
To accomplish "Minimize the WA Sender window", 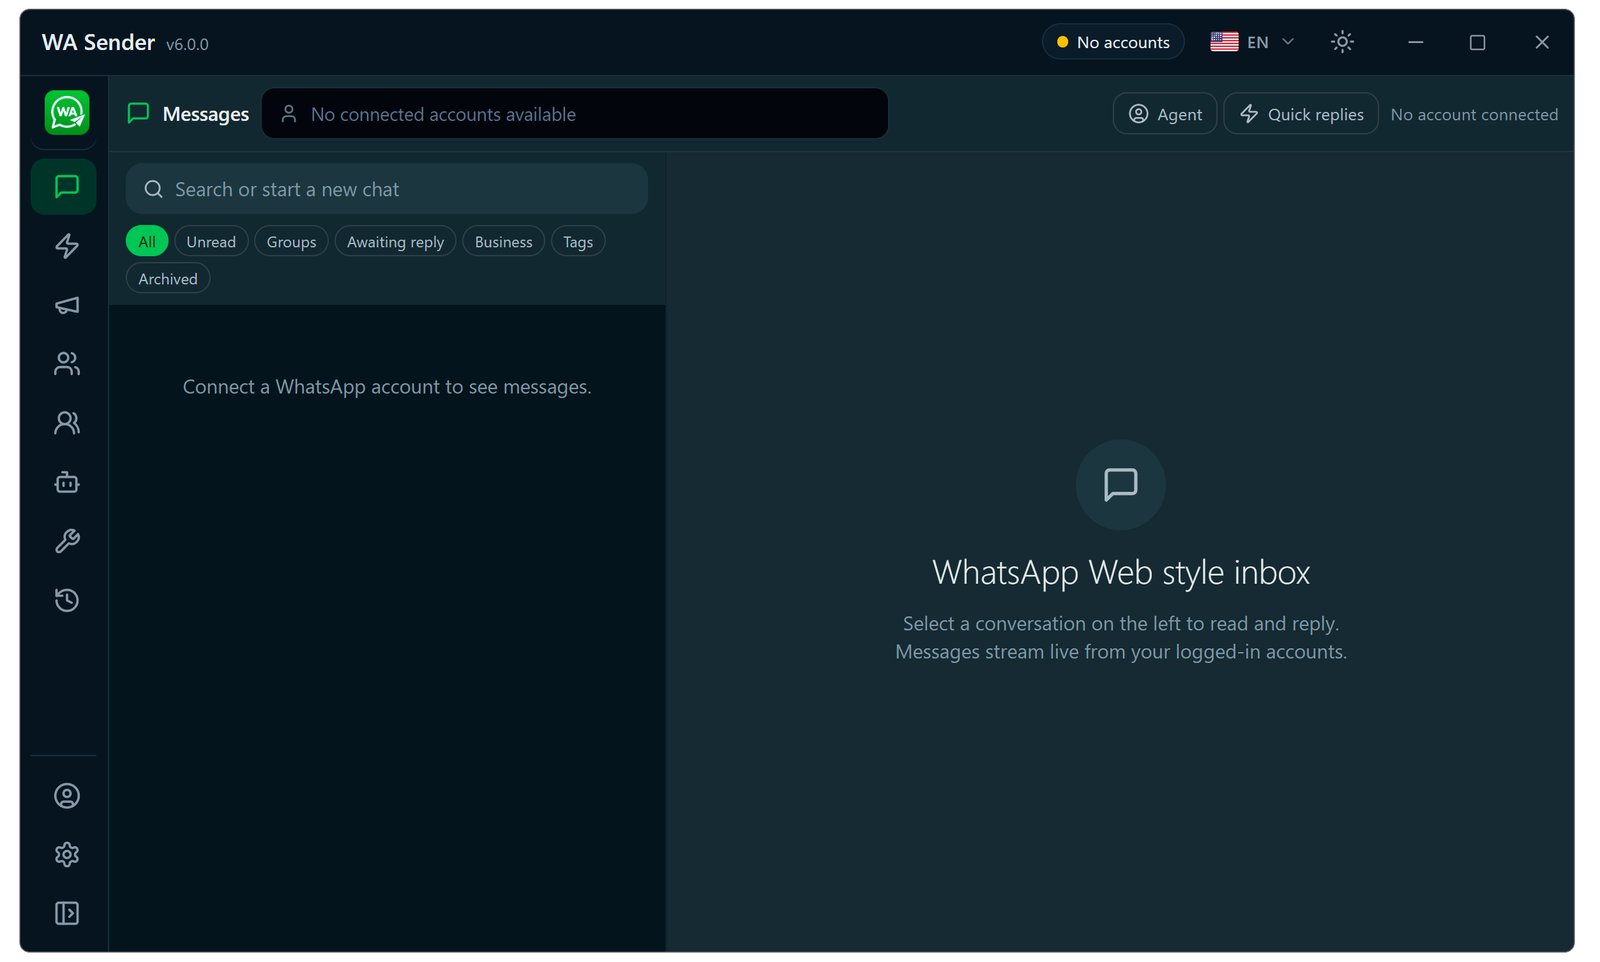I will coord(1415,42).
